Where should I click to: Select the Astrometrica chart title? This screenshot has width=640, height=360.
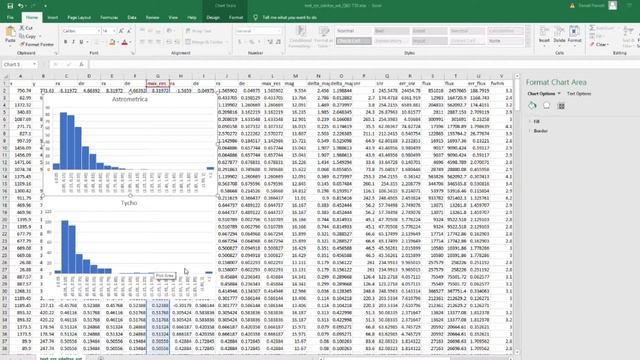(x=130, y=99)
